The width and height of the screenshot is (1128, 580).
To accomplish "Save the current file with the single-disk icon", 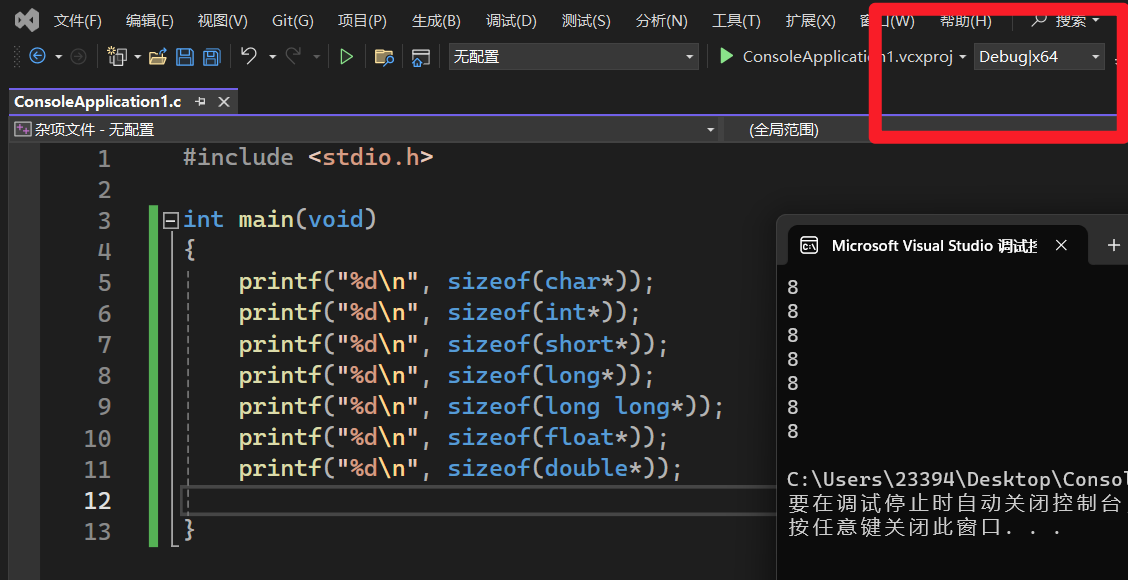I will click(x=185, y=57).
